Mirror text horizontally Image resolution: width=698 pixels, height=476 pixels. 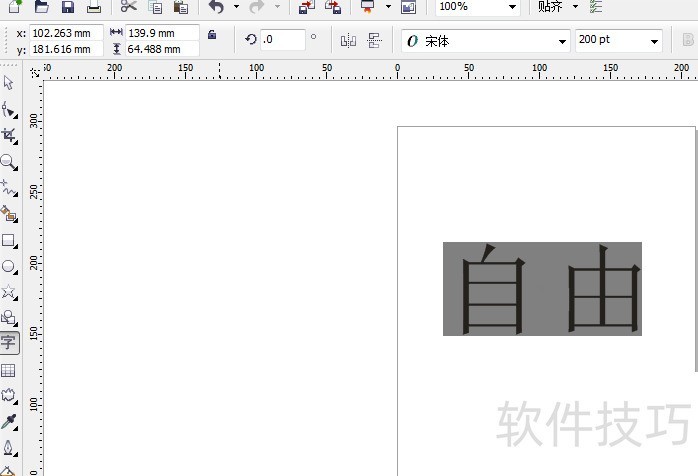[x=348, y=41]
